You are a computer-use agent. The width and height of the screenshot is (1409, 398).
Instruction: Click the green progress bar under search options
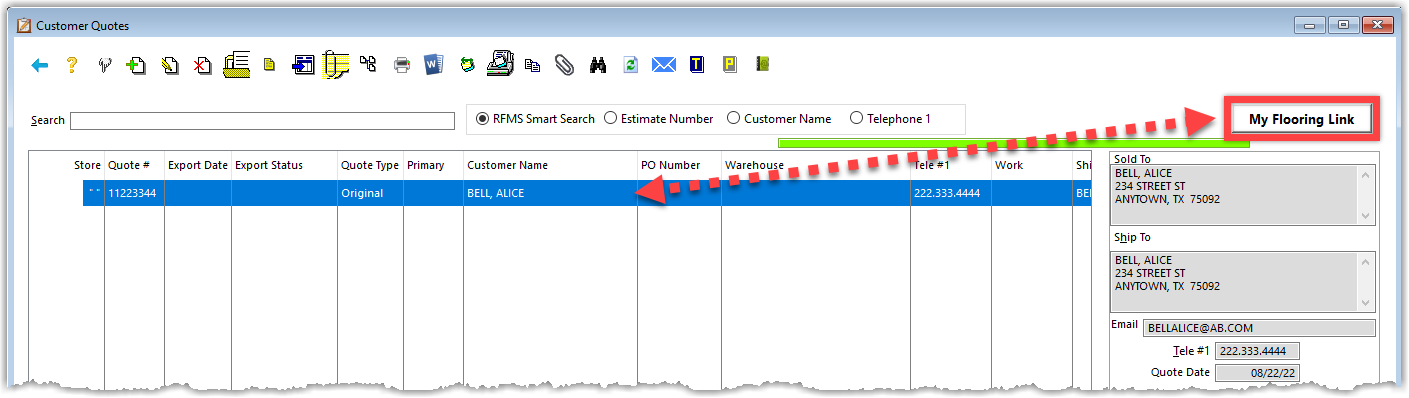coord(1013,143)
